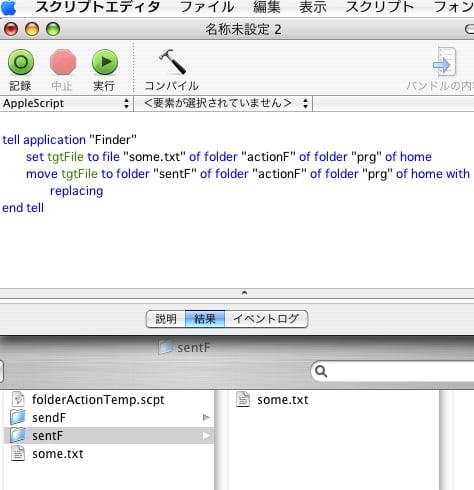Open the 表示 menu
Screen dimensions: 474x490
point(312,7)
